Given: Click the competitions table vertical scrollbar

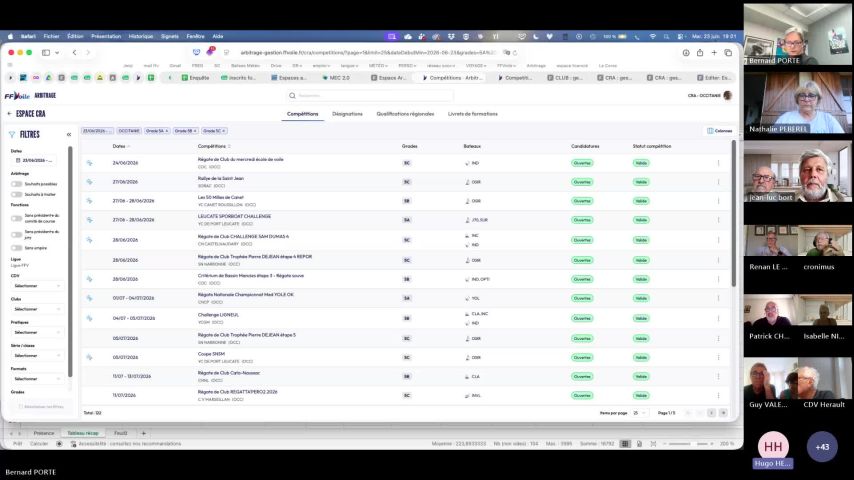Looking at the screenshot, I should (734, 214).
